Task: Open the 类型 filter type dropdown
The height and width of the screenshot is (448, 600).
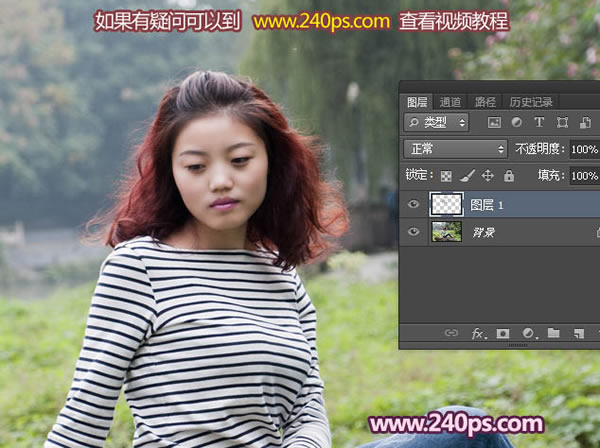Action: click(437, 122)
